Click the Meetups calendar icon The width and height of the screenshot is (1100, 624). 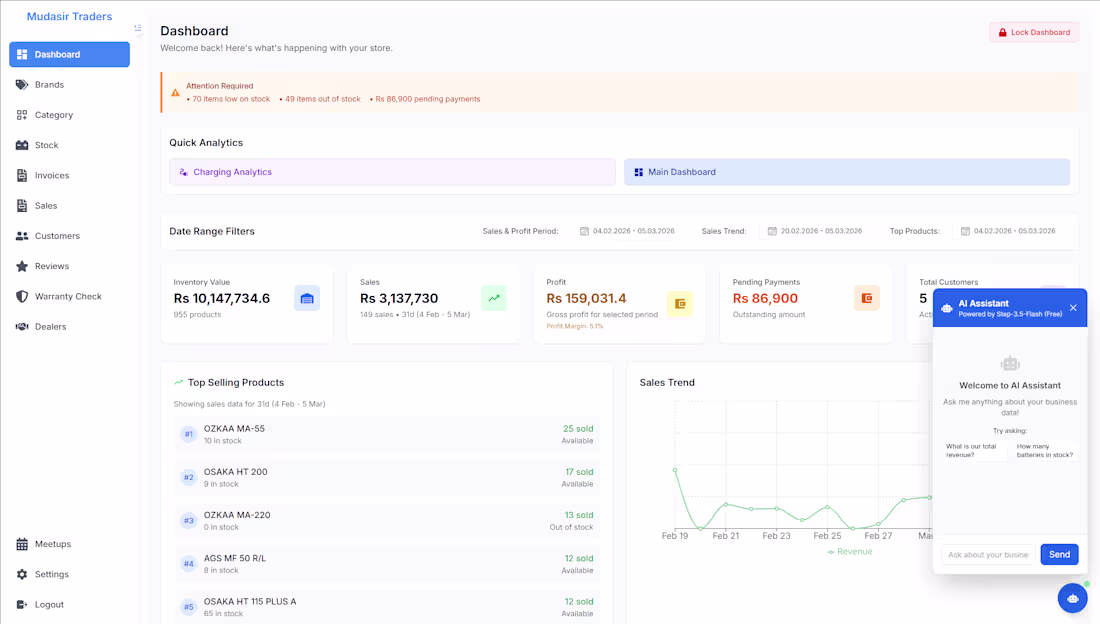23,543
